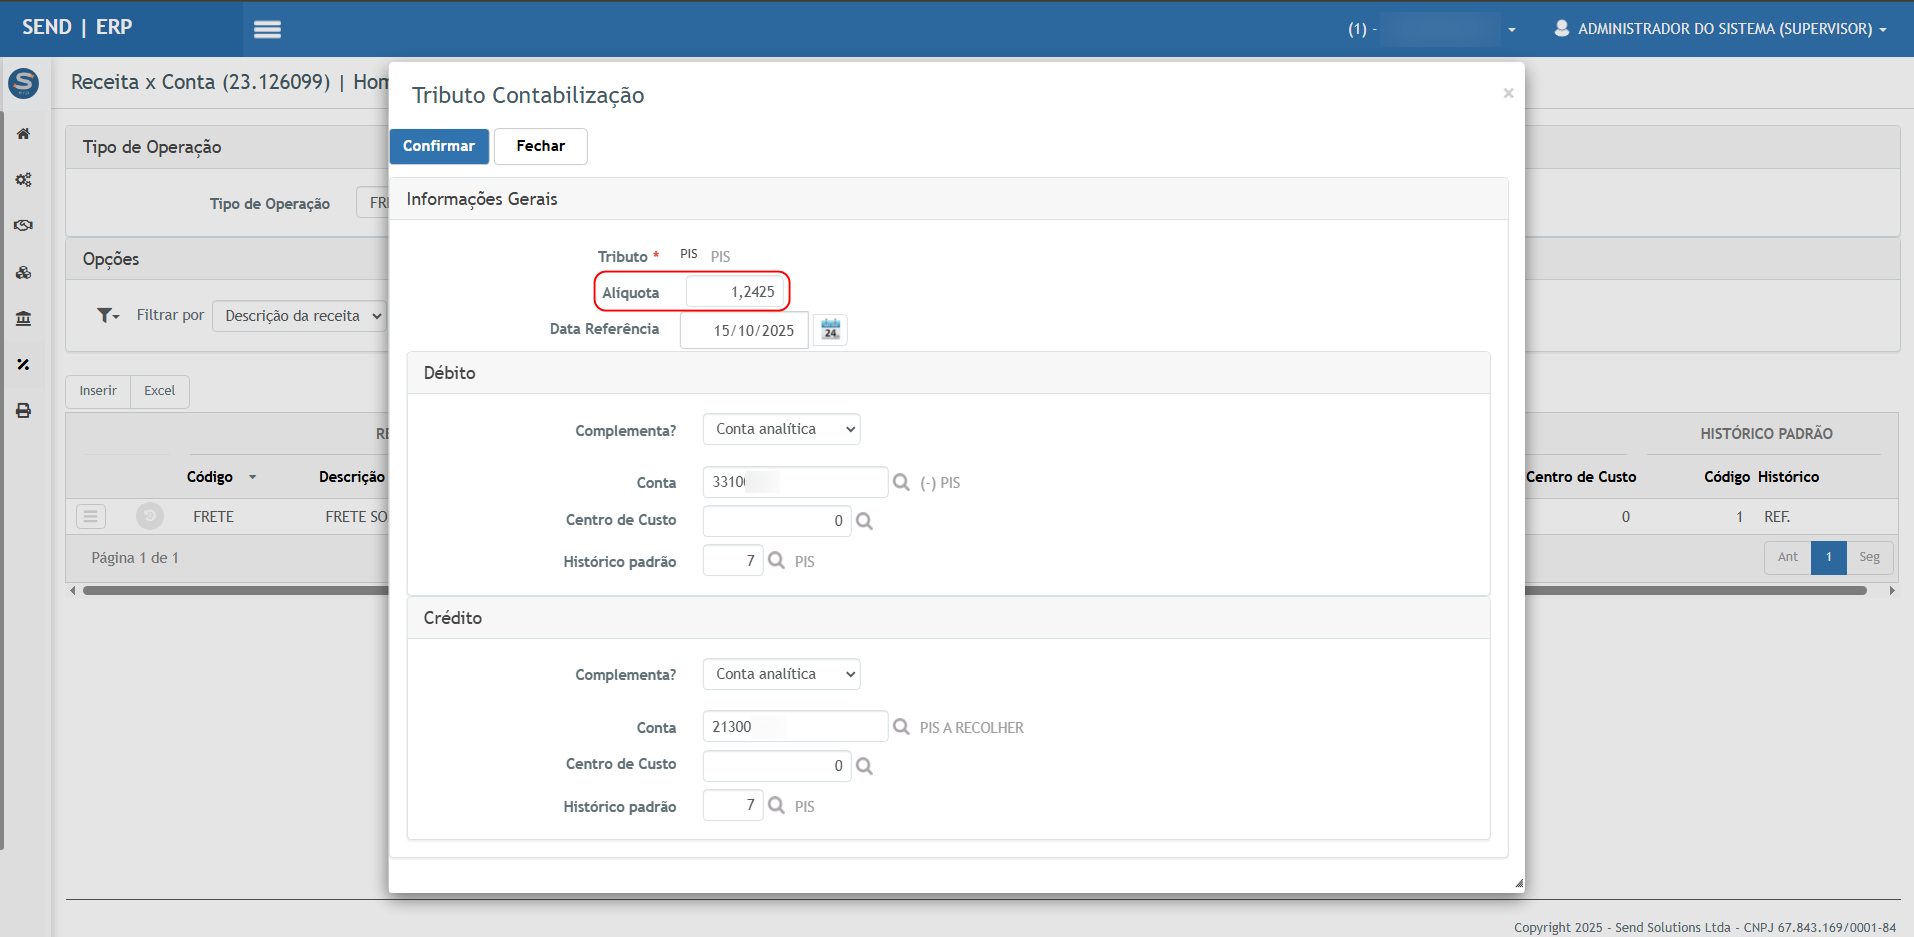Search Crédito Histórico padrão lookup icon

coord(776,805)
